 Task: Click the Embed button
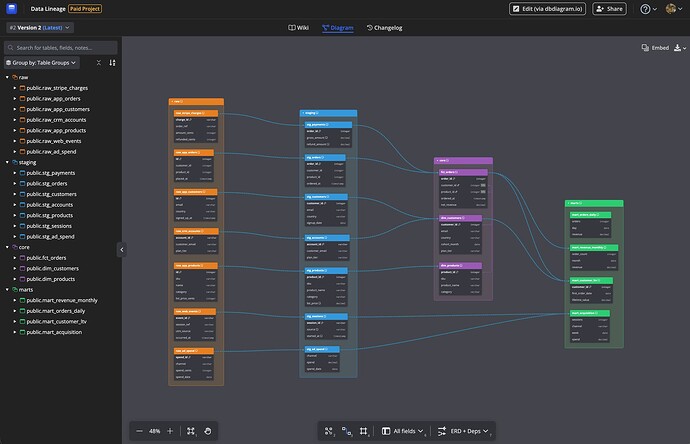click(x=655, y=48)
